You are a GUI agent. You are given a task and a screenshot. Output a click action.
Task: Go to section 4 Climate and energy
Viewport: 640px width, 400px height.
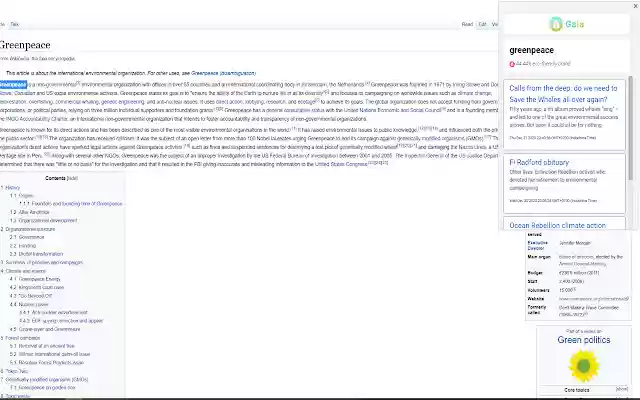click(23, 271)
